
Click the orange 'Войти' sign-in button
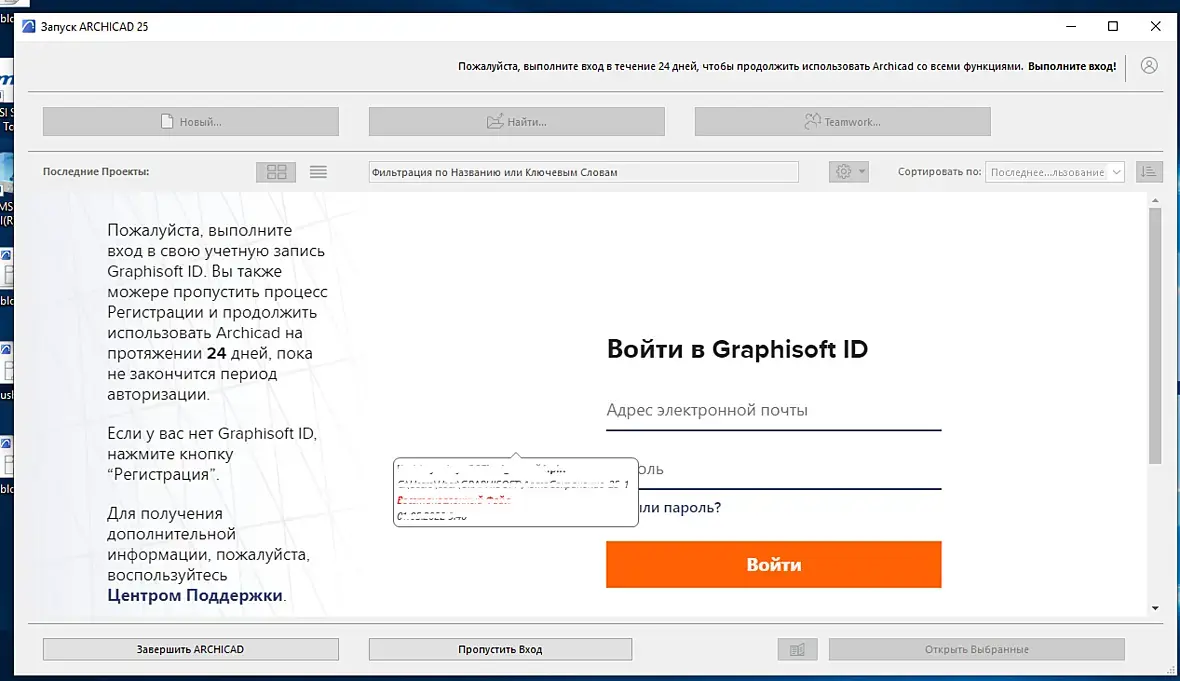tap(774, 564)
